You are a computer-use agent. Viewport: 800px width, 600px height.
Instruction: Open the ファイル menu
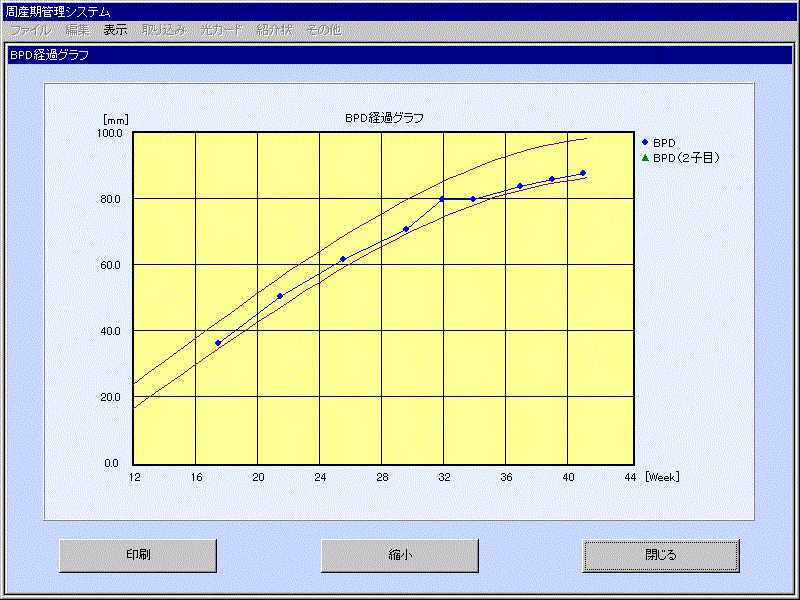30,30
